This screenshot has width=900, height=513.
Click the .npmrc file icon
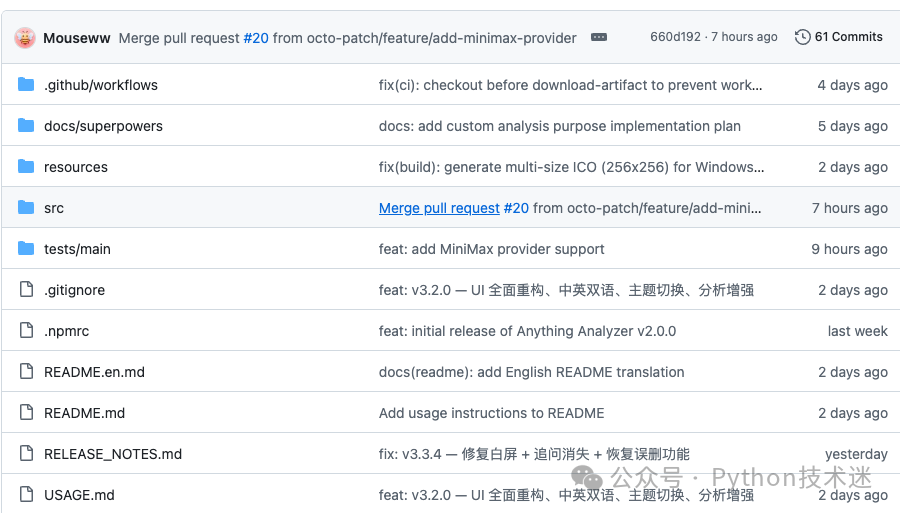(26, 330)
